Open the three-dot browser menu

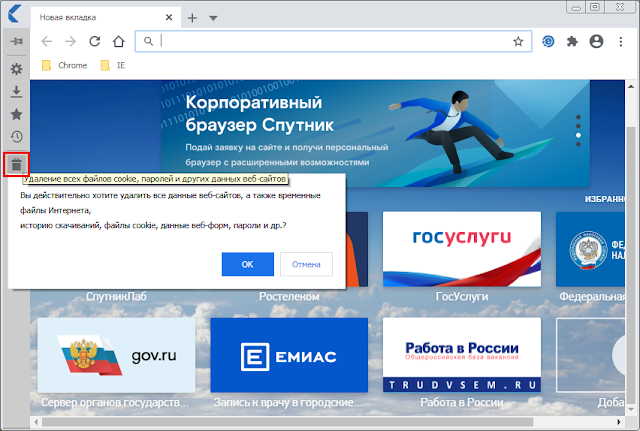click(x=621, y=41)
